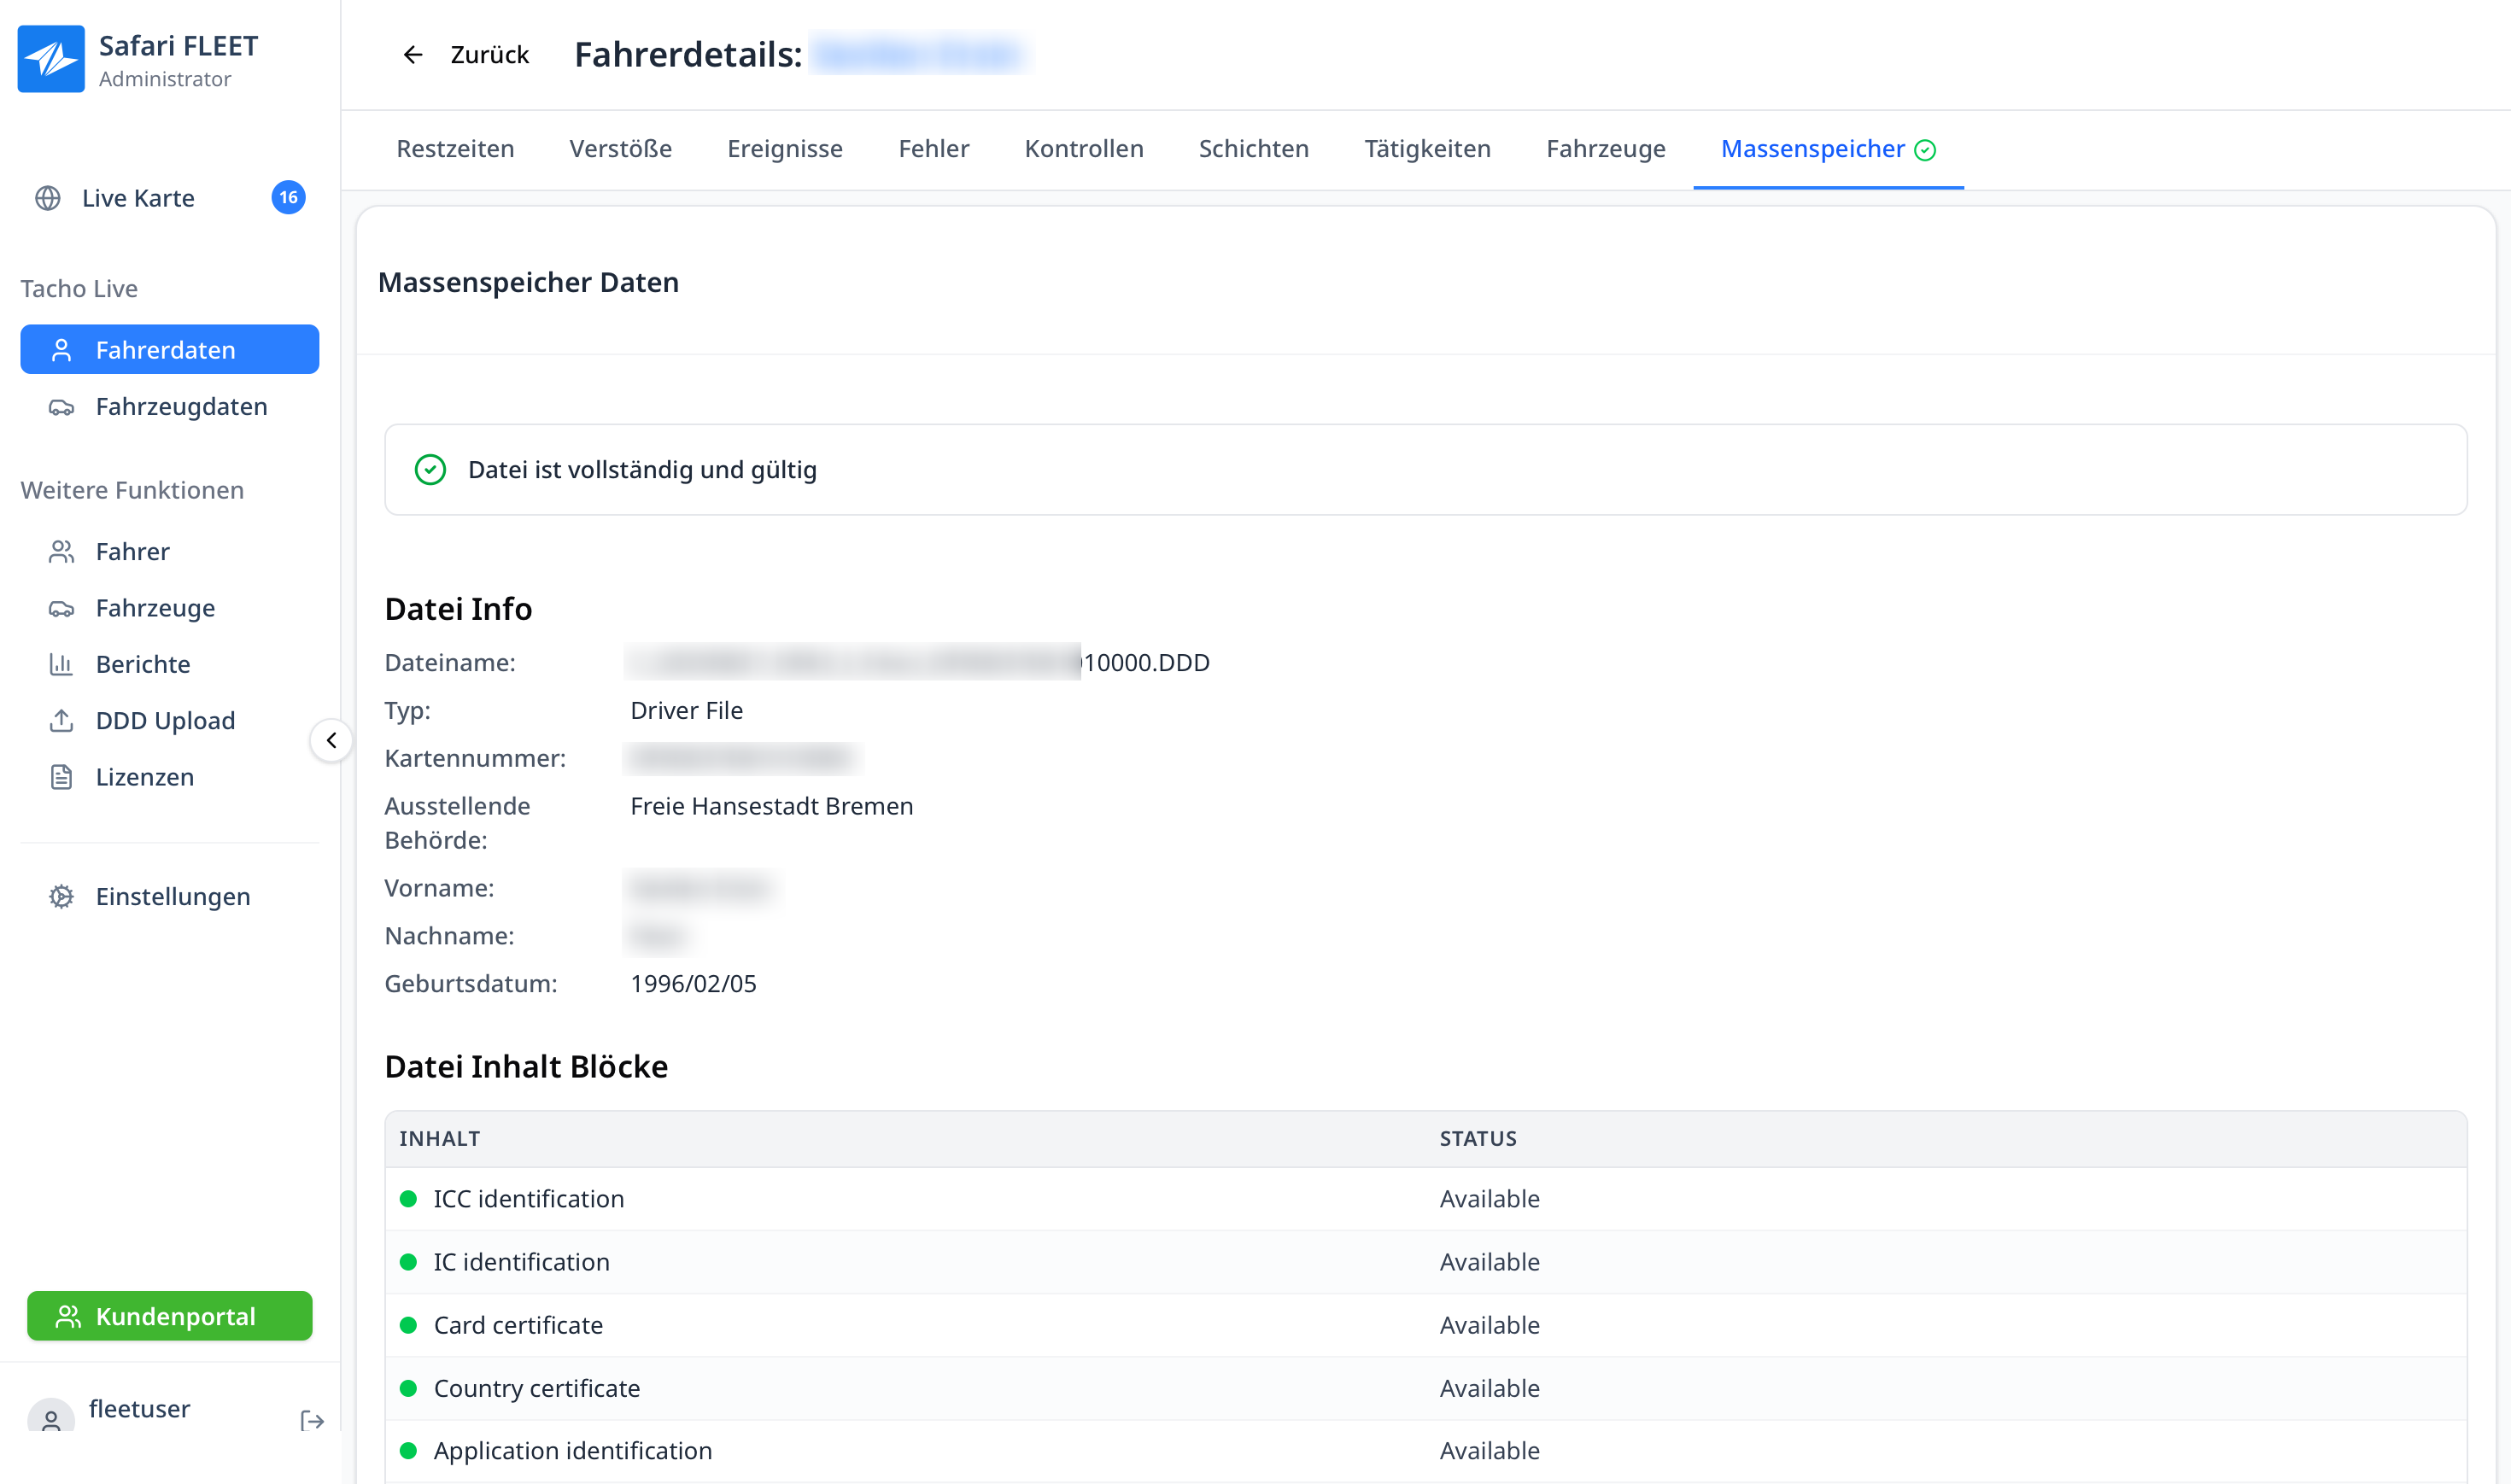Select the Kontrollen tab
This screenshot has width=2511, height=1484.
pos(1083,149)
